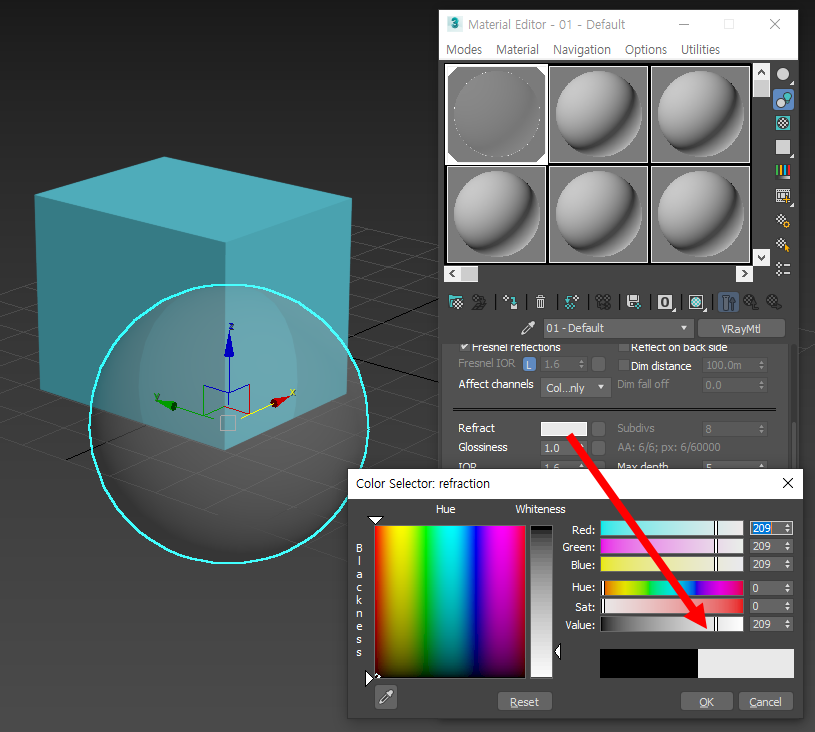
Task: Click map button next to Fresnel IOR
Action: pyautogui.click(x=599, y=364)
